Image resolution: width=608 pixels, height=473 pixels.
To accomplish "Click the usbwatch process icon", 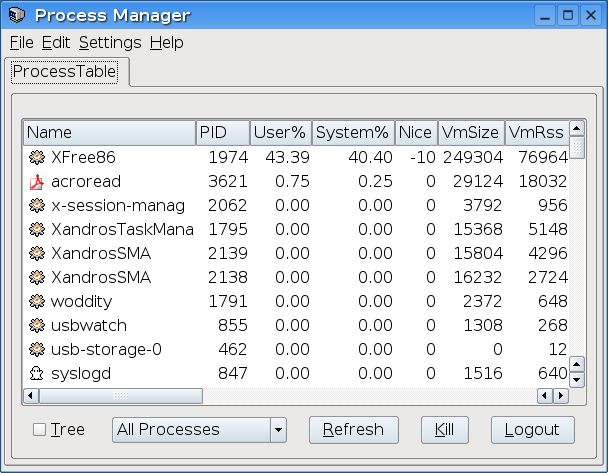I will 37,325.
